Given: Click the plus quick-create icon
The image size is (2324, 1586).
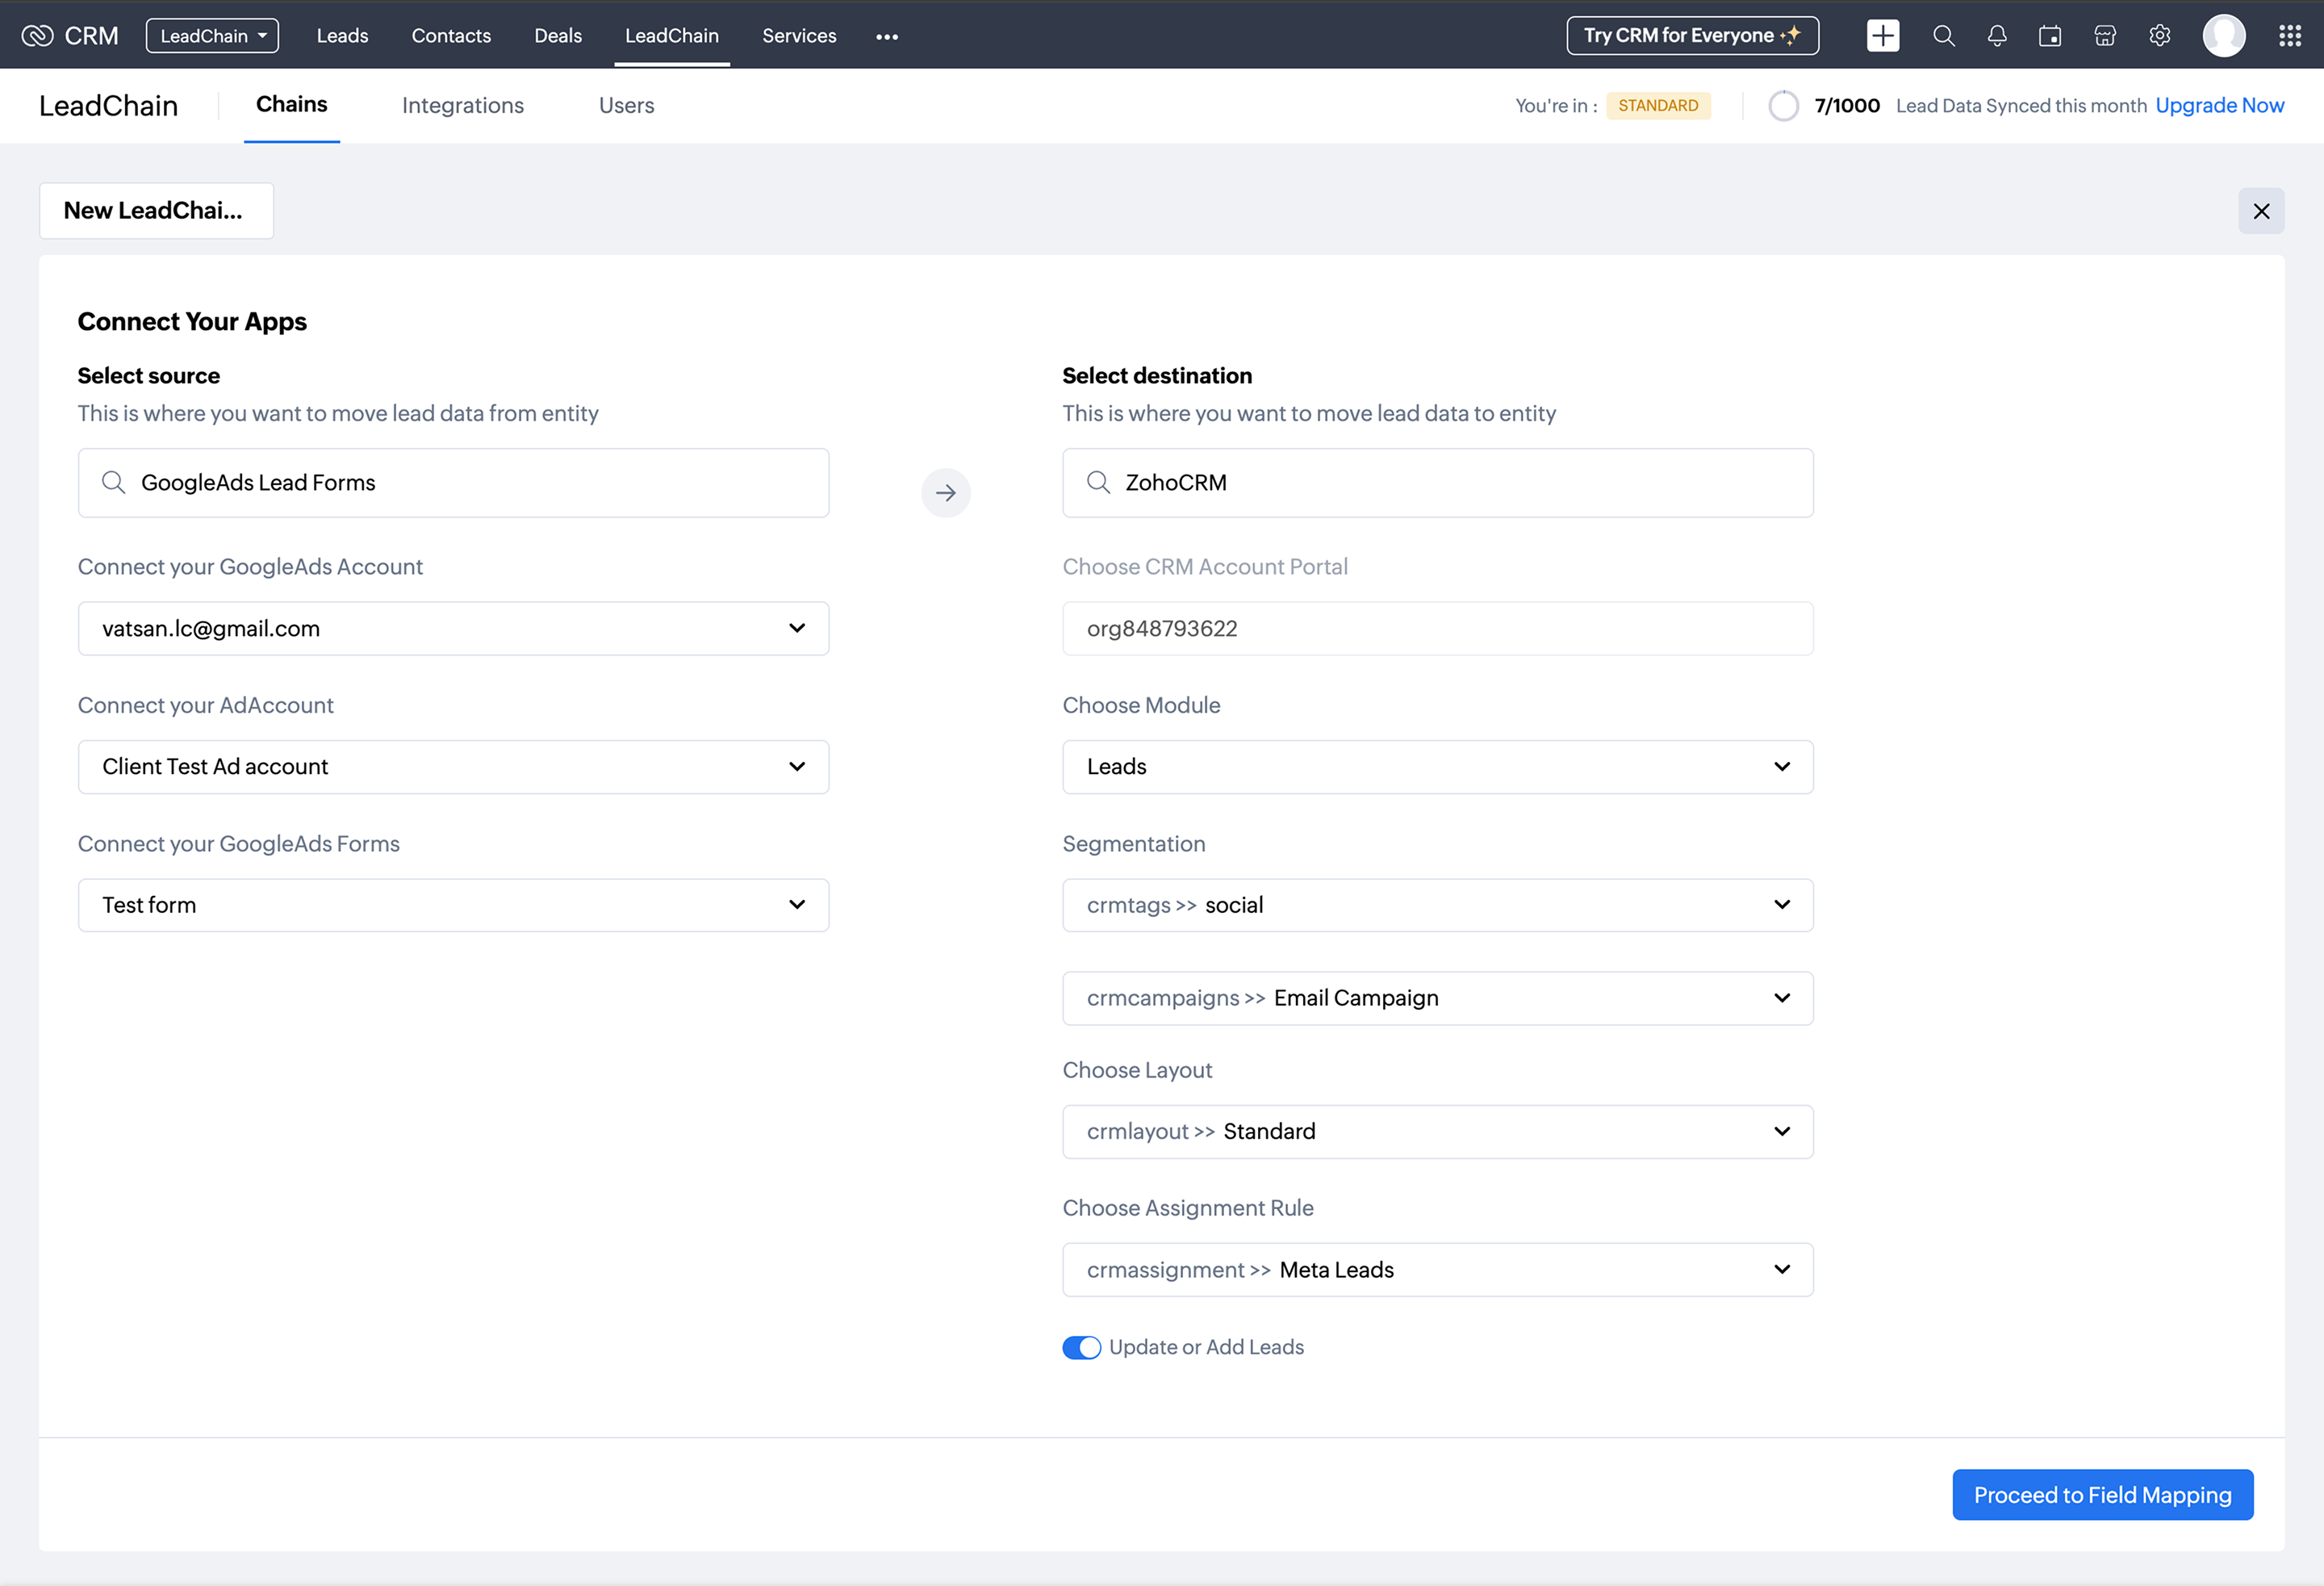Looking at the screenshot, I should 1882,36.
